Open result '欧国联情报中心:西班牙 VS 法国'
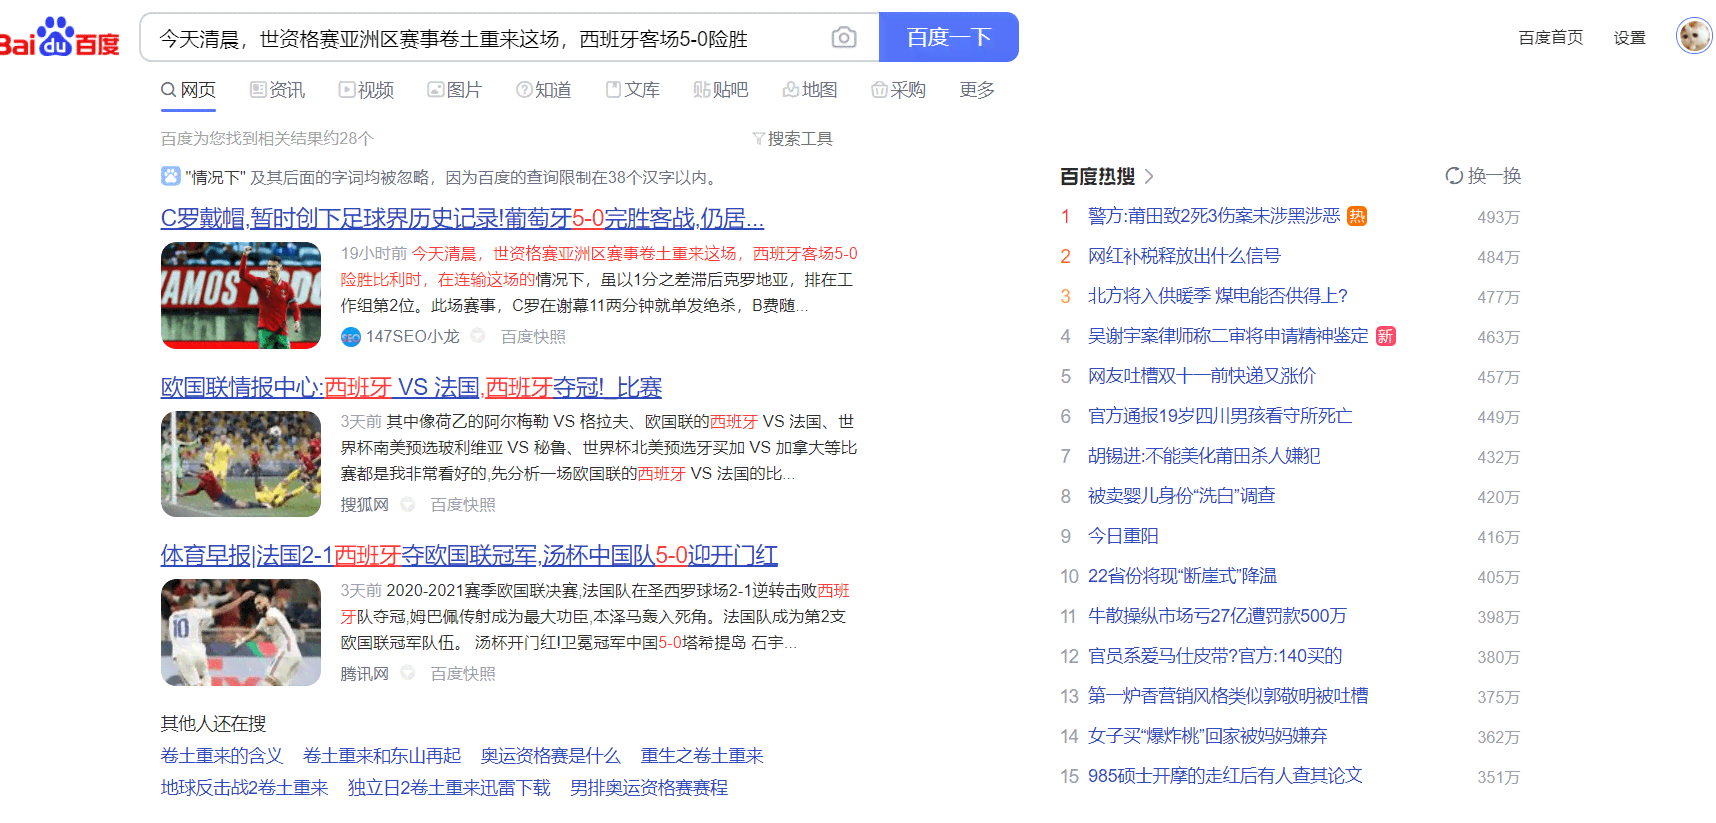 (x=411, y=387)
